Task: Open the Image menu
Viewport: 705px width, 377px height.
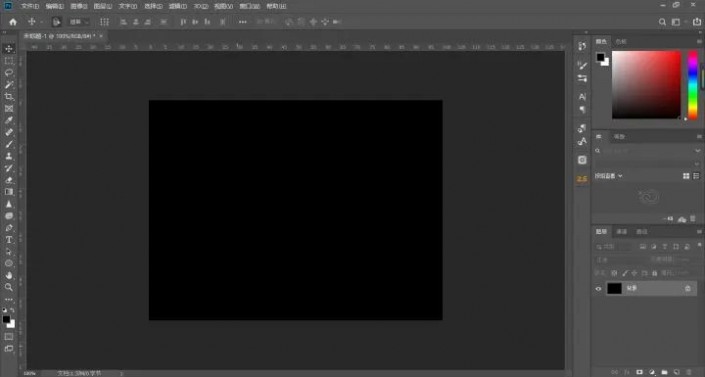Action: click(79, 6)
